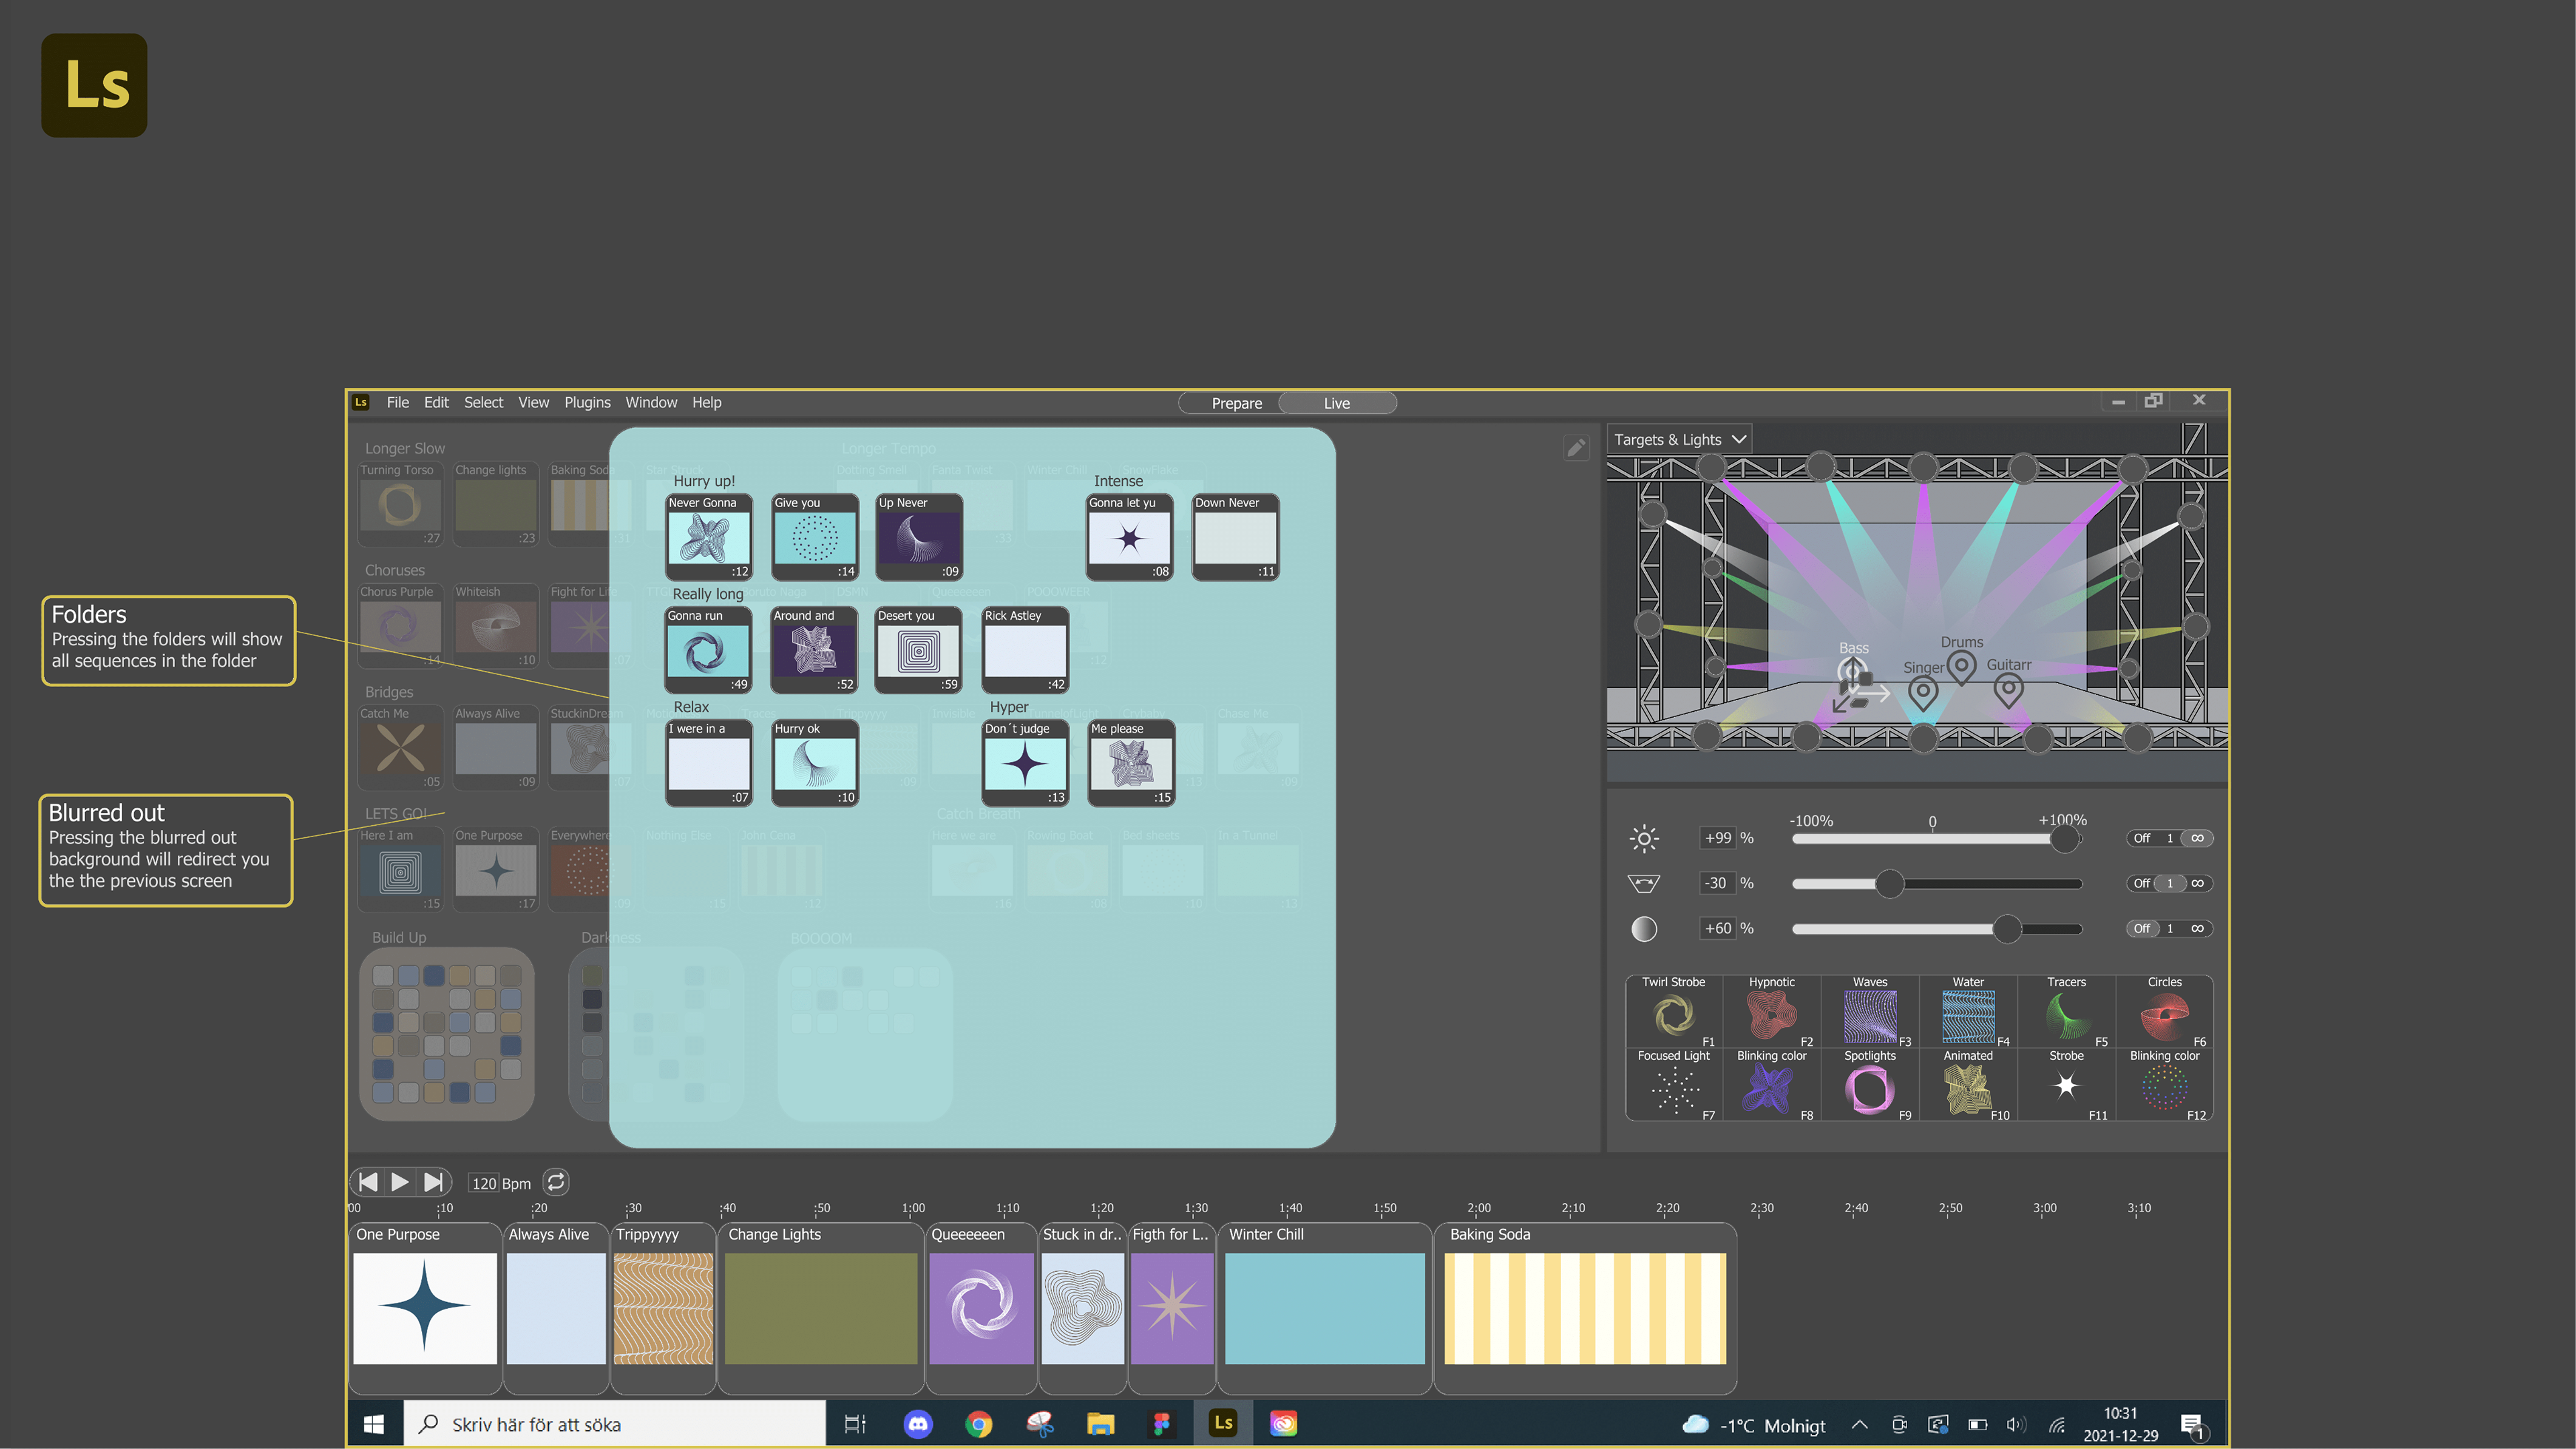
Task: Open the Build Up folder
Action: [446, 1033]
